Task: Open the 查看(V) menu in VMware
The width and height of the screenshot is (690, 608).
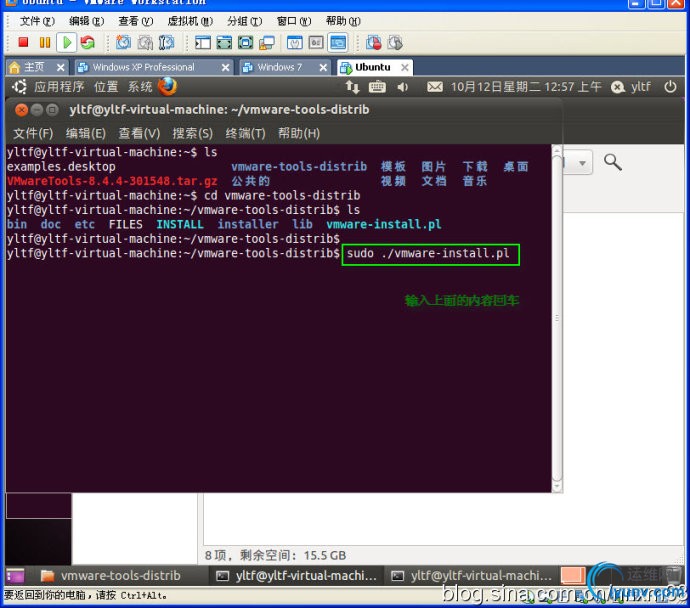Action: pos(136,21)
